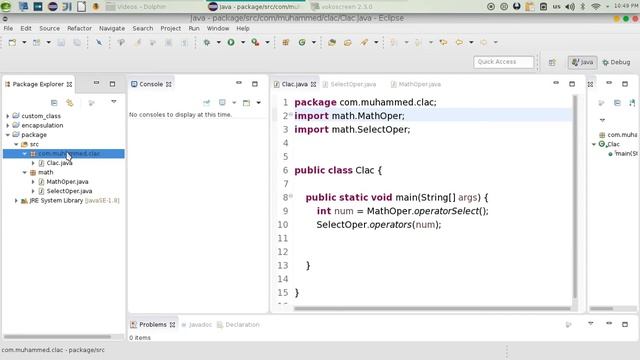Open the New dropdown arrow

click(24, 42)
